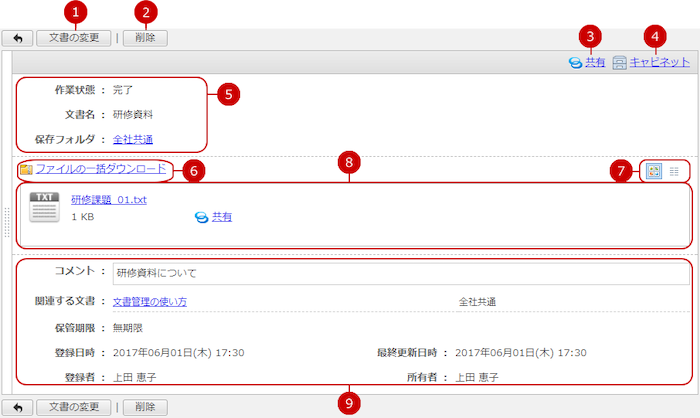Click the top 文書の変更 button
Viewport: 700px width, 418px height.
pyautogui.click(x=74, y=38)
